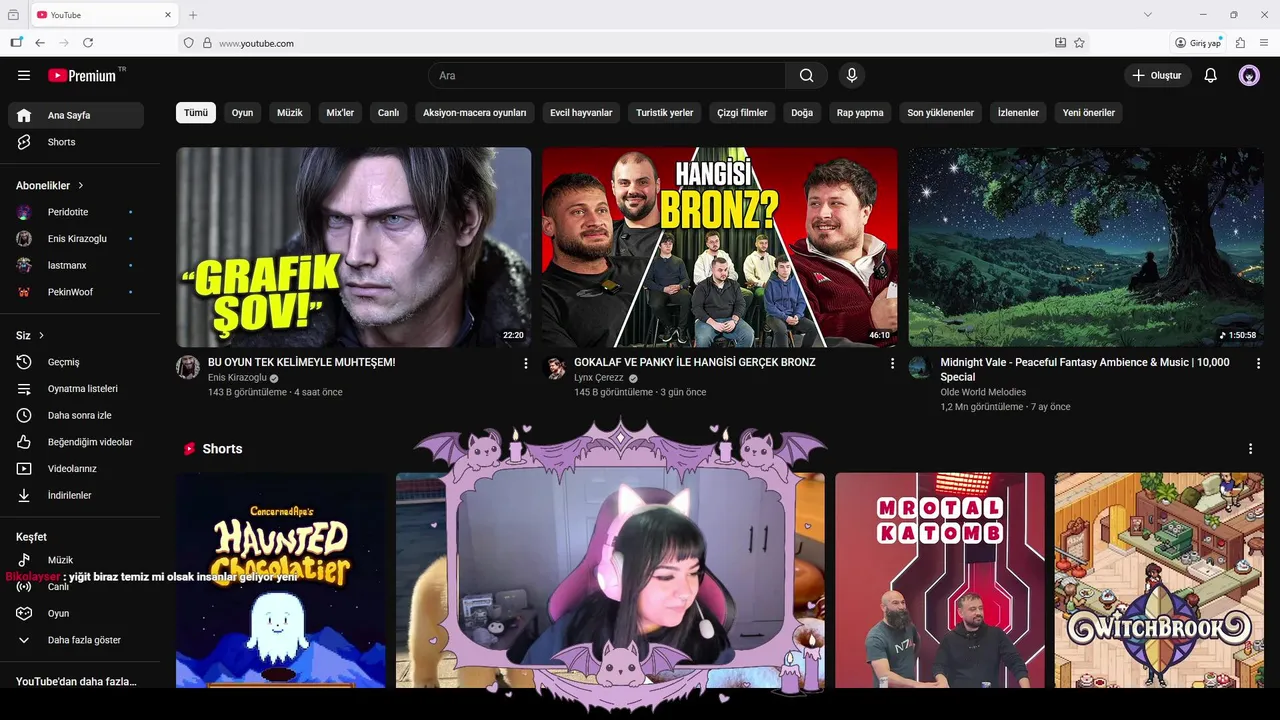Select the Rap yapma chip
This screenshot has width=1280, height=720.
[860, 113]
